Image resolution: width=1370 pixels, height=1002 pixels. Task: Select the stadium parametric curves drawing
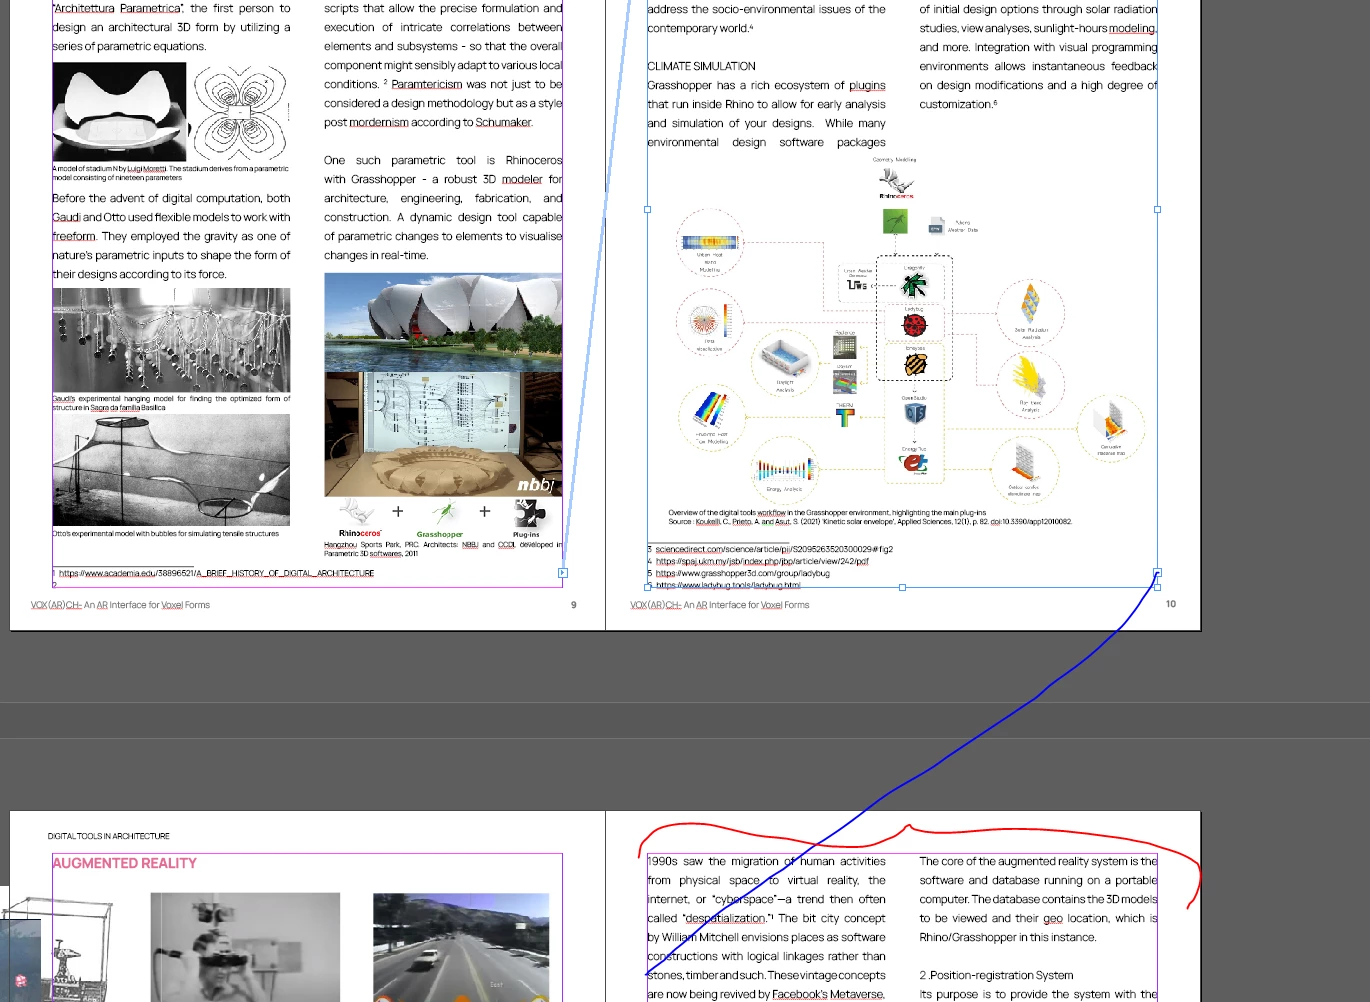tap(240, 112)
